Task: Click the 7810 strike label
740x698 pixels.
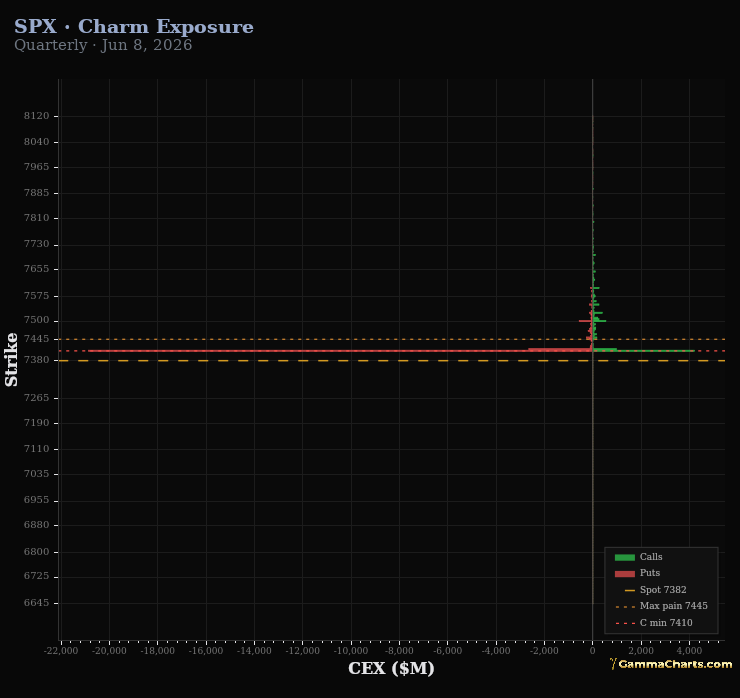Action: tap(37, 218)
